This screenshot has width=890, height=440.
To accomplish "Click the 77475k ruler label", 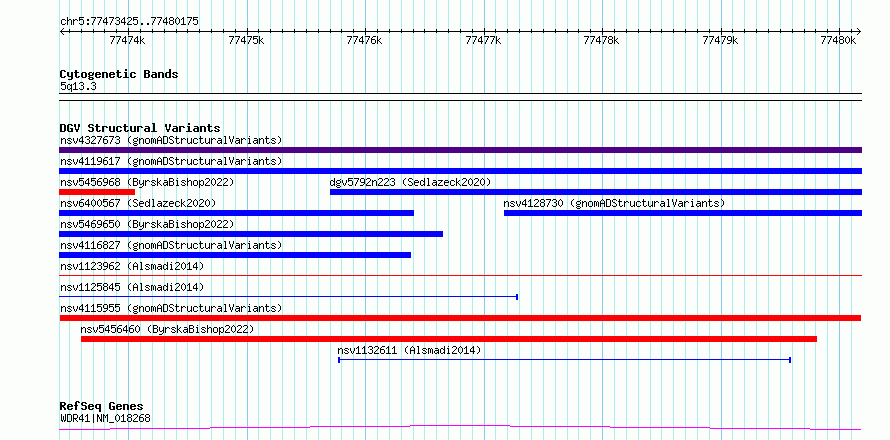I will (x=246, y=40).
